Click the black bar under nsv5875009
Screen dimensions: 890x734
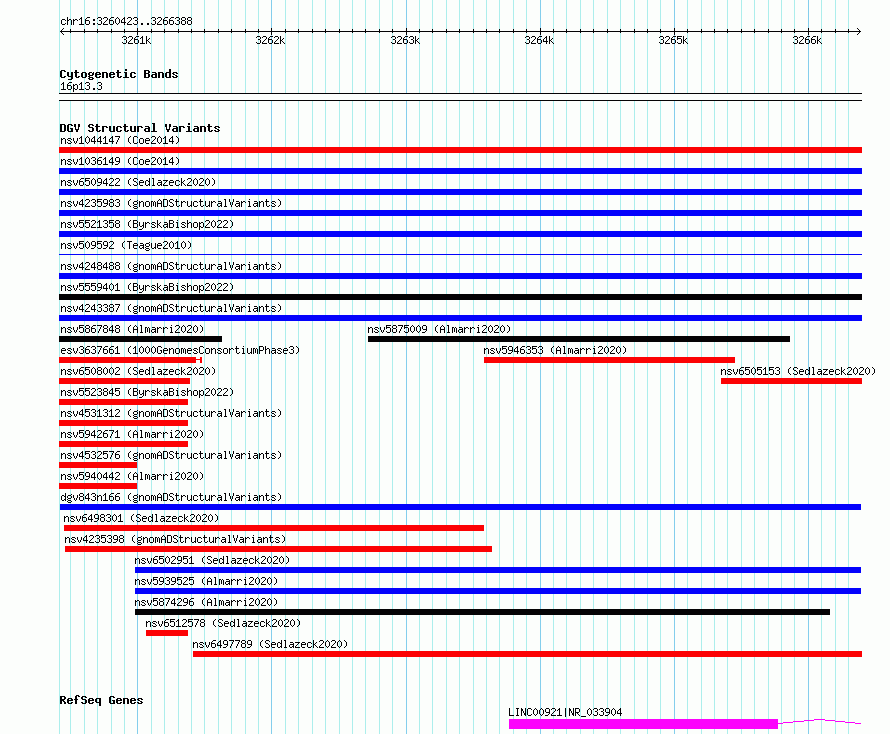pyautogui.click(x=579, y=339)
